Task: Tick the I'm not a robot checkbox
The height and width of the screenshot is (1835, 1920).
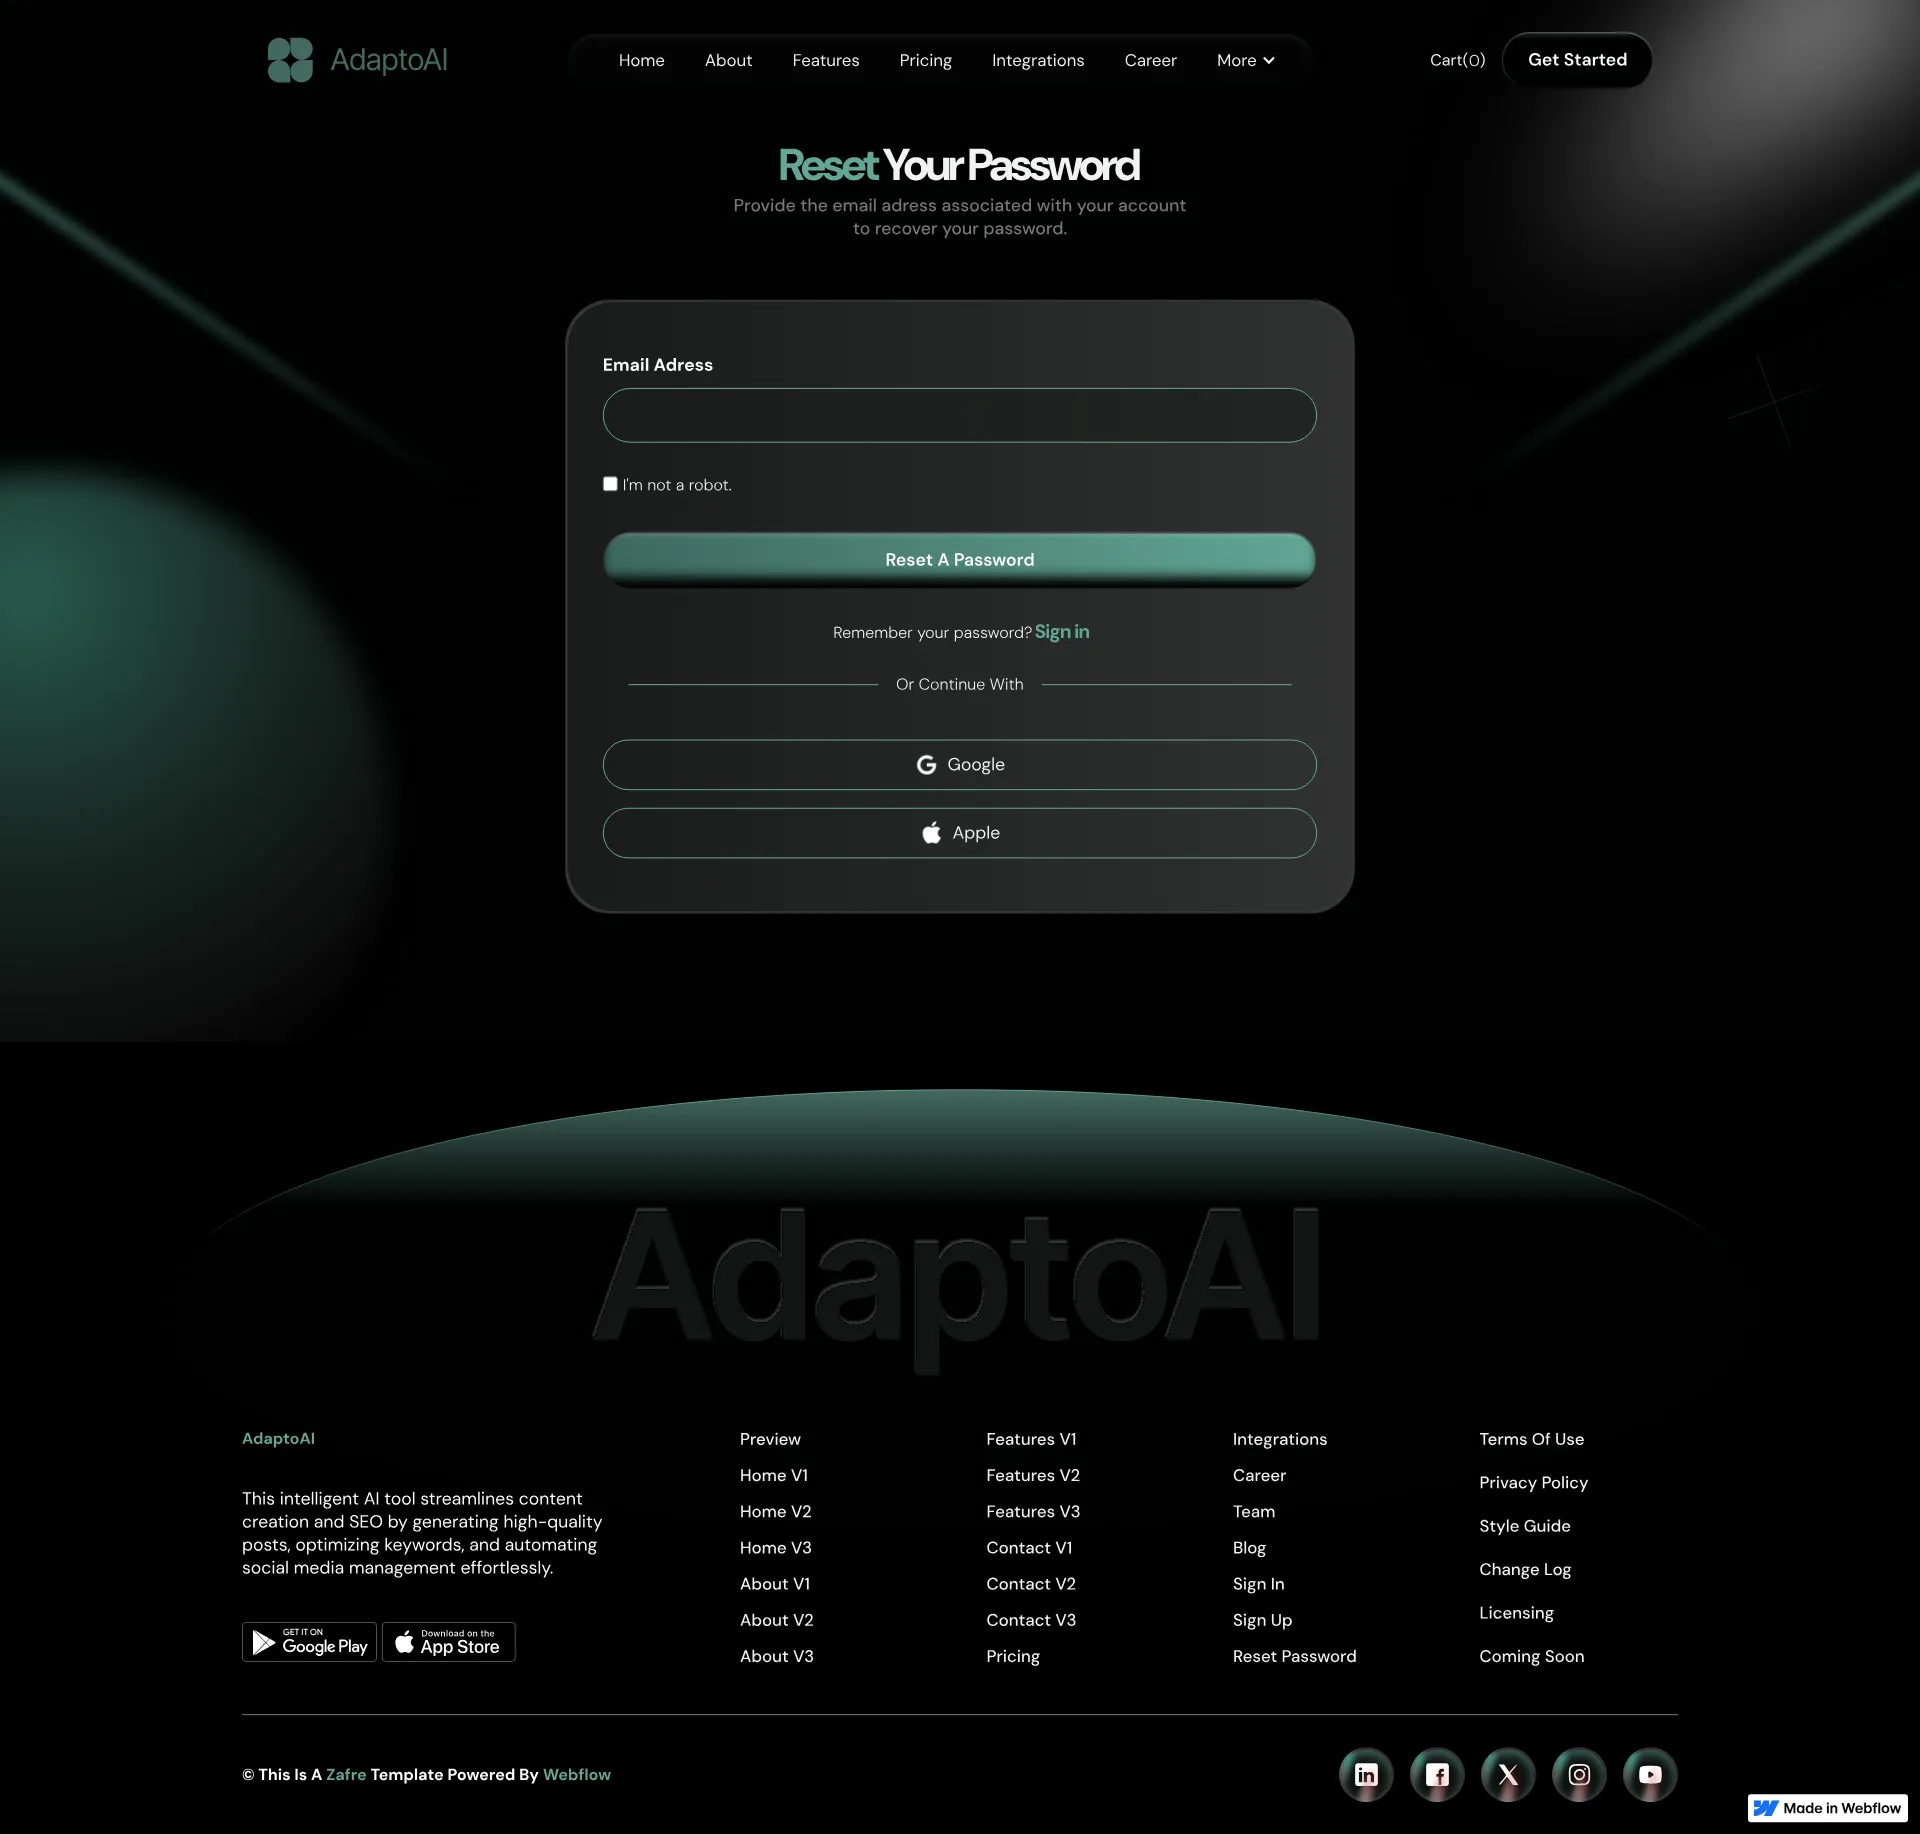Action: [610, 484]
